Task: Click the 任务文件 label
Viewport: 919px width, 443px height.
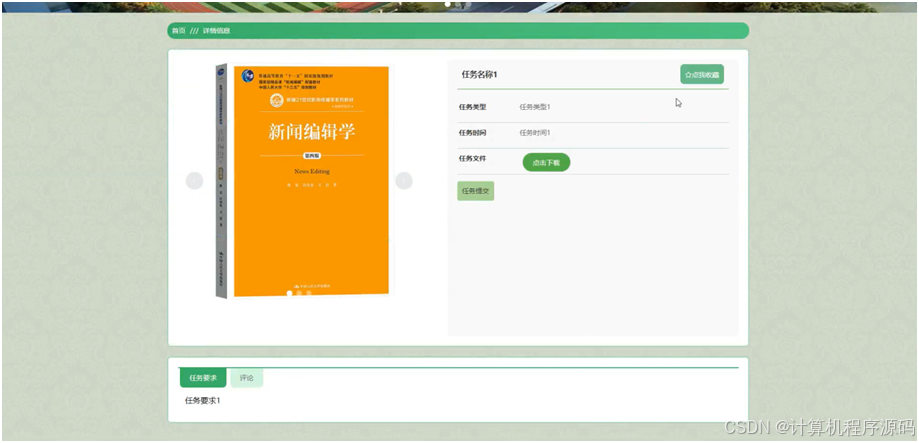Action: (x=472, y=159)
